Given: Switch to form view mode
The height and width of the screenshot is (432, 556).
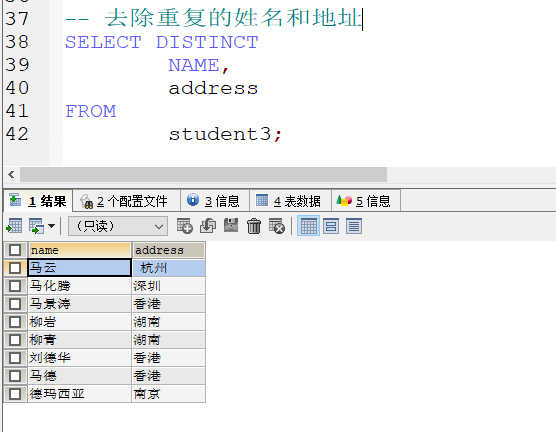Looking at the screenshot, I should (x=331, y=226).
